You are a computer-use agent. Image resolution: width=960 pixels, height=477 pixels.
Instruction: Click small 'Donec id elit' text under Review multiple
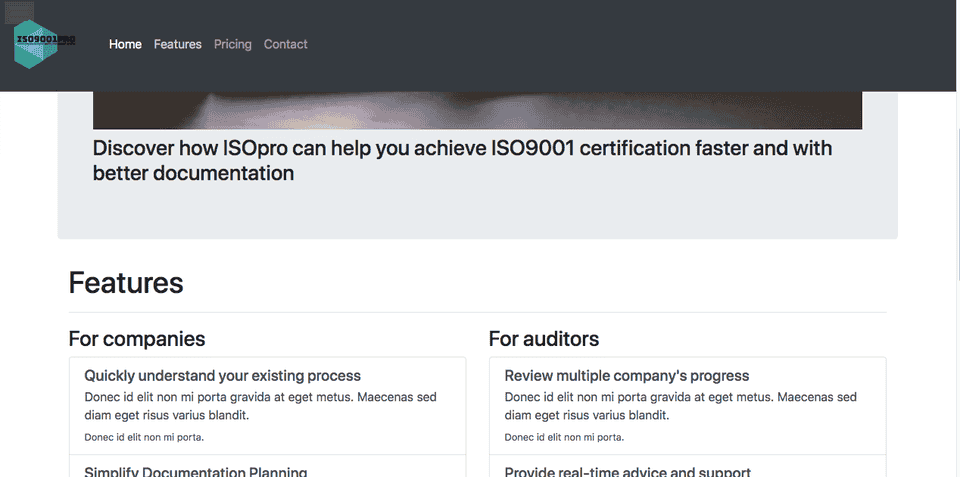(564, 437)
